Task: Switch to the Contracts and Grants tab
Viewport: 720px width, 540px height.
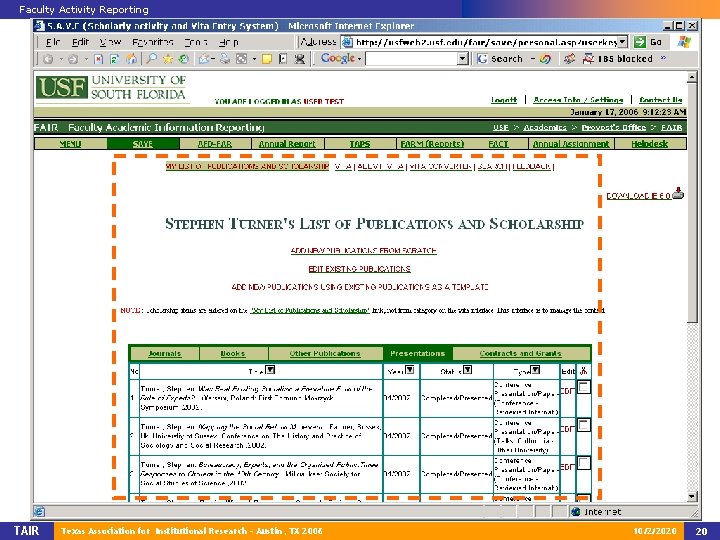Action: click(521, 354)
